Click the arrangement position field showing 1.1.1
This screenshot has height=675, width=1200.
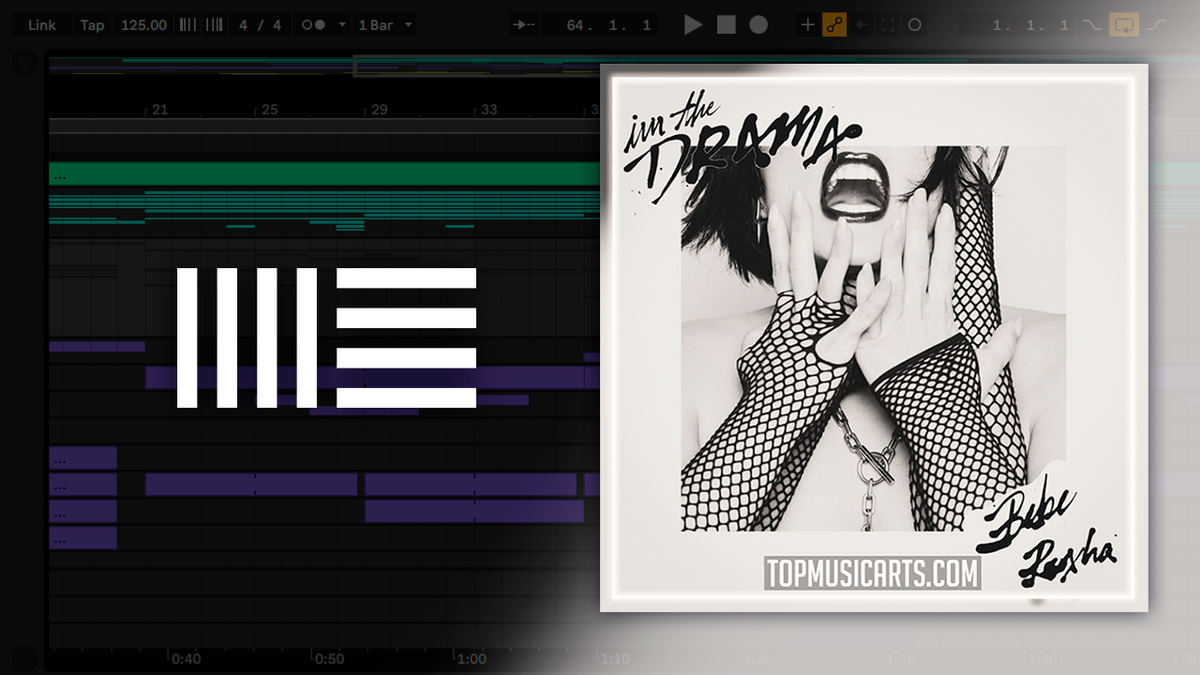click(x=1030, y=24)
